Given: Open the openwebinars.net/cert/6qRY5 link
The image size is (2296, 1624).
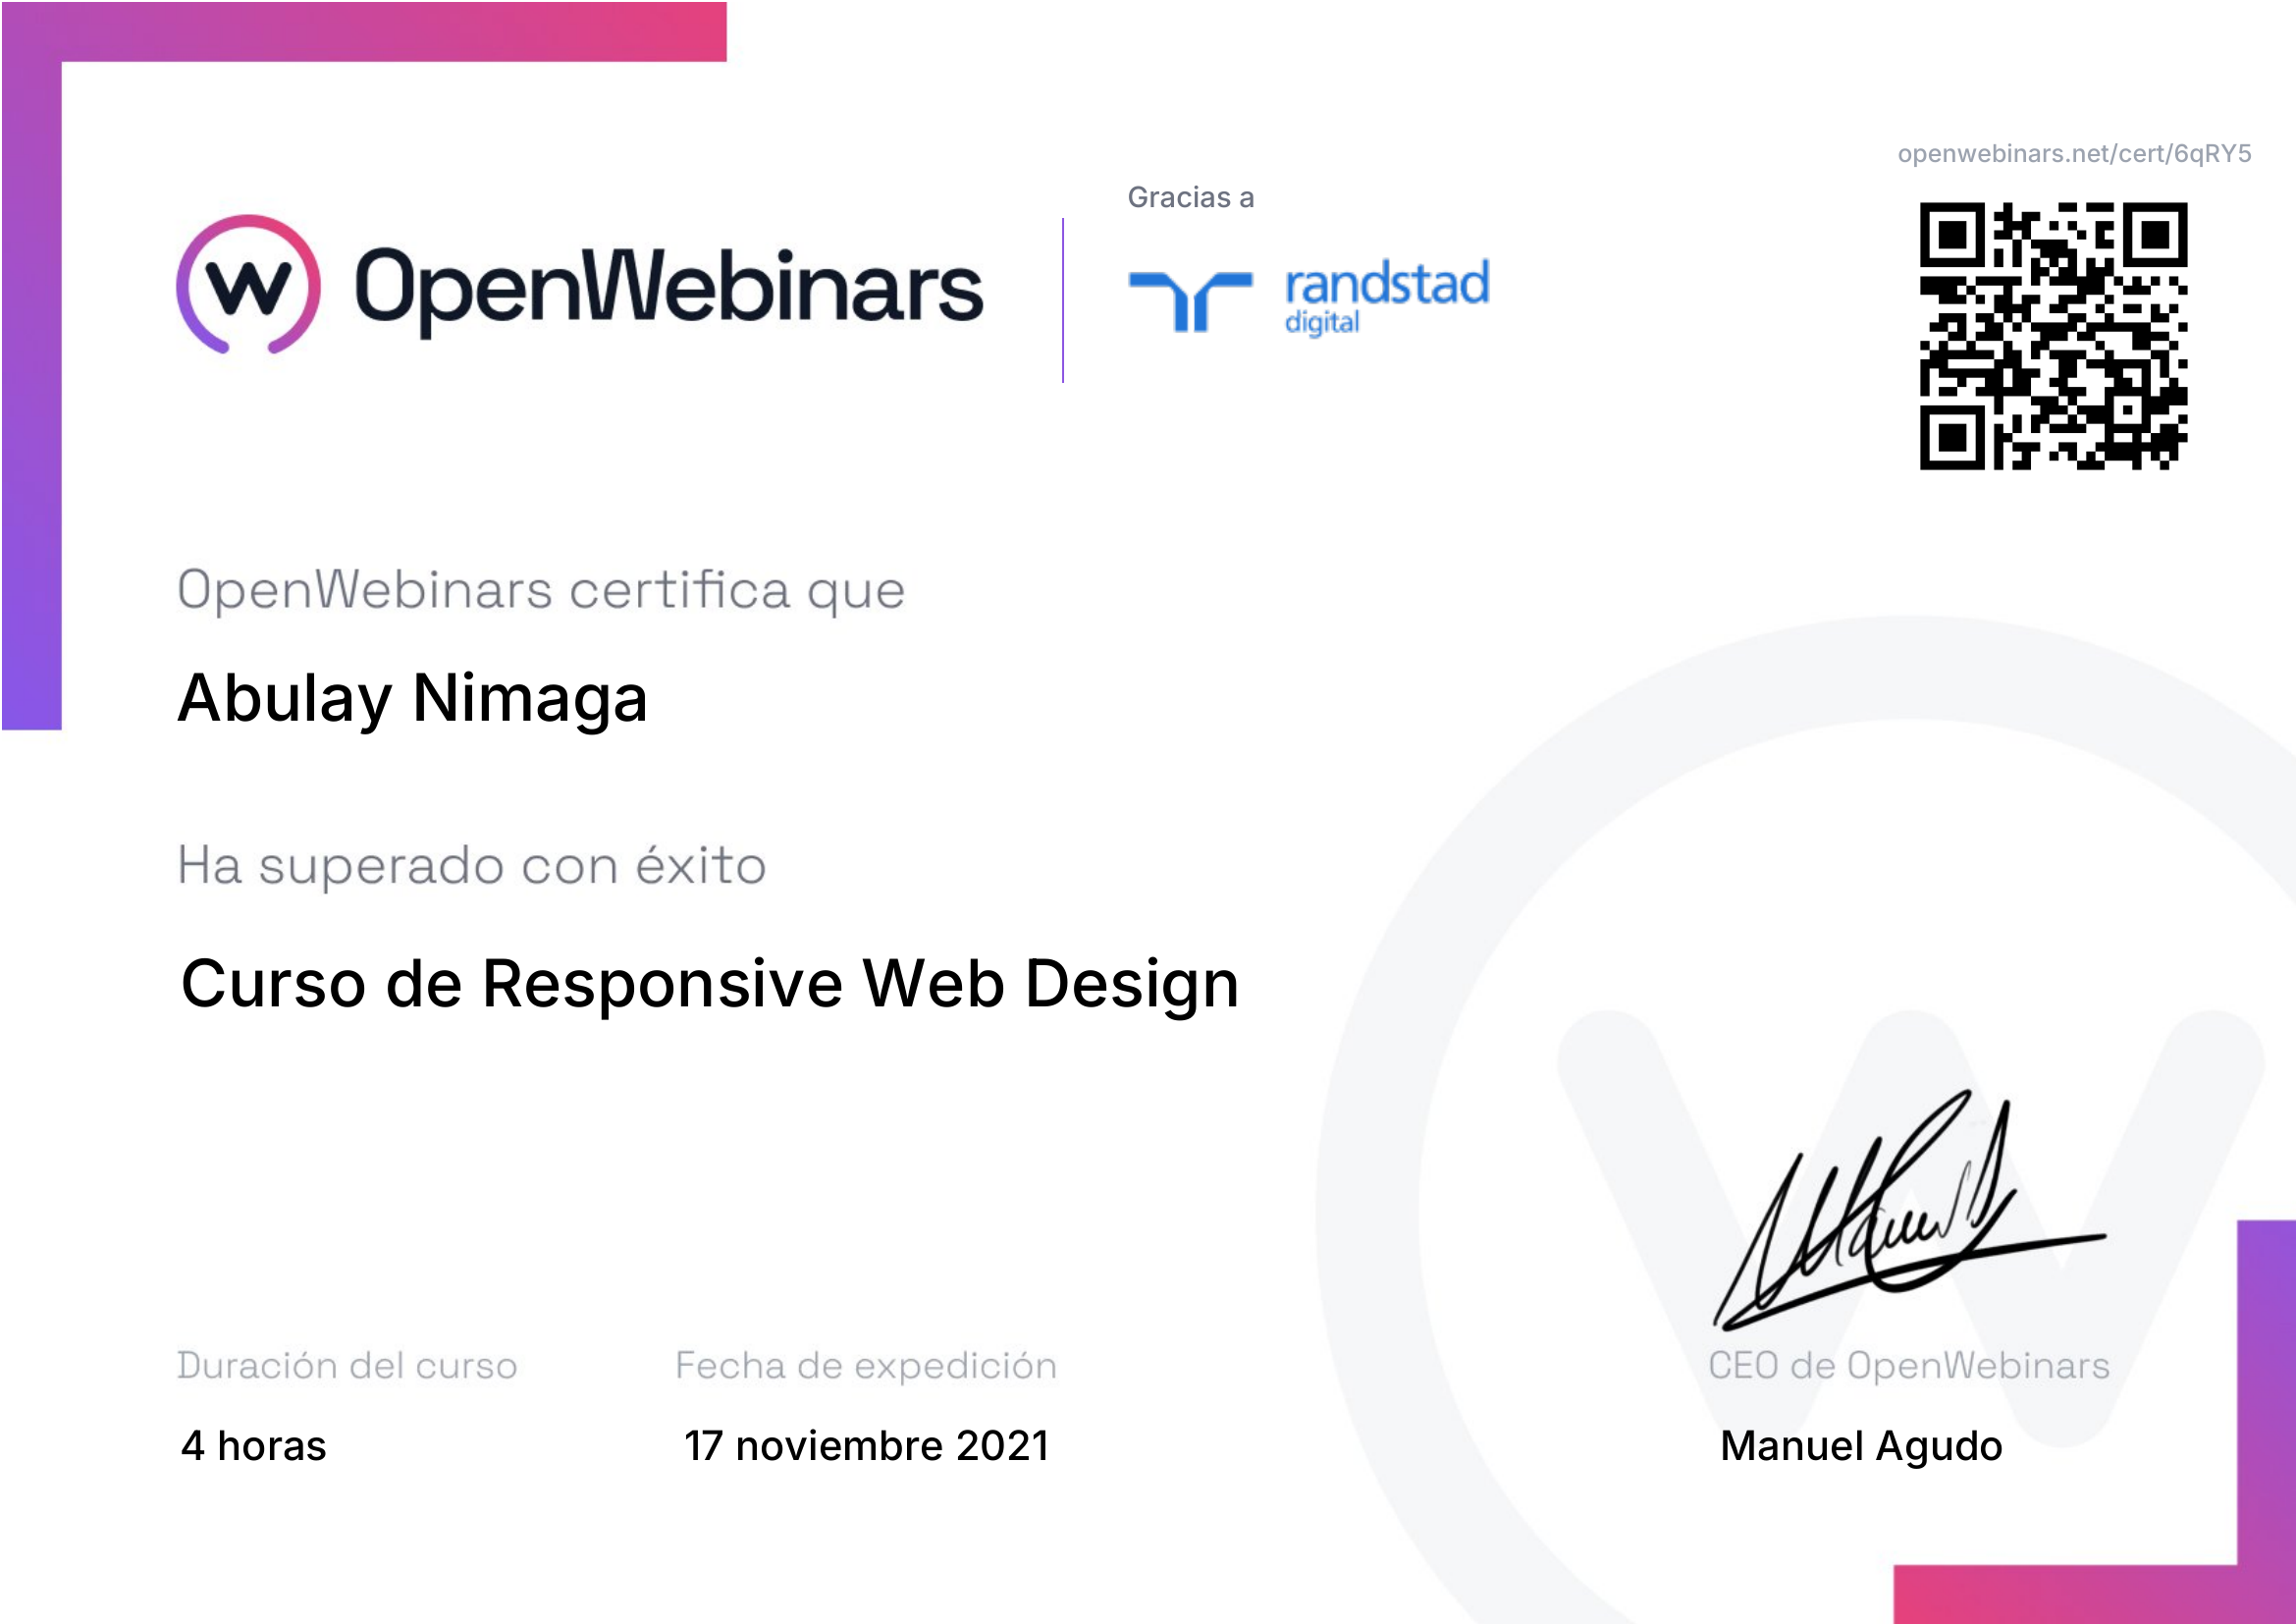Looking at the screenshot, I should [x=2074, y=154].
